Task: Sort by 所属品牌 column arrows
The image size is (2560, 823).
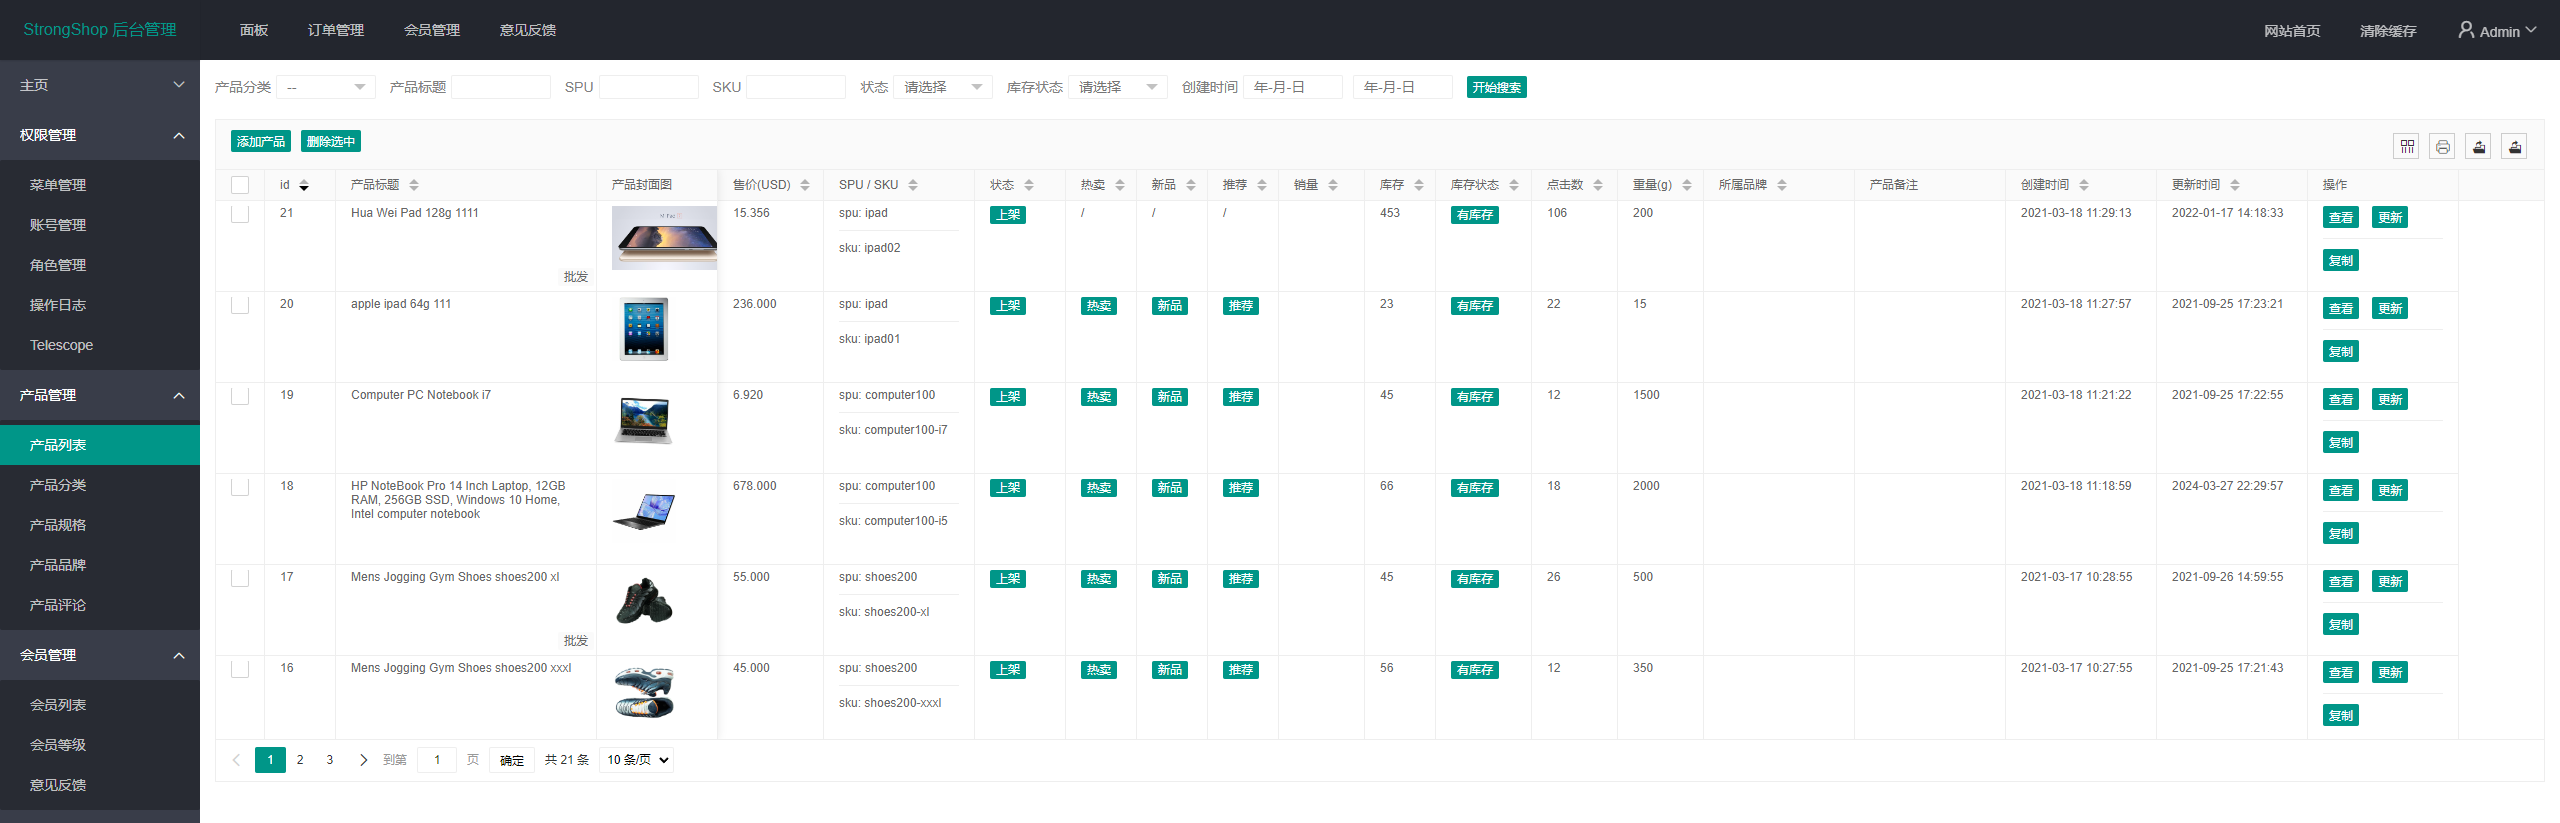Action: pyautogui.click(x=1782, y=185)
